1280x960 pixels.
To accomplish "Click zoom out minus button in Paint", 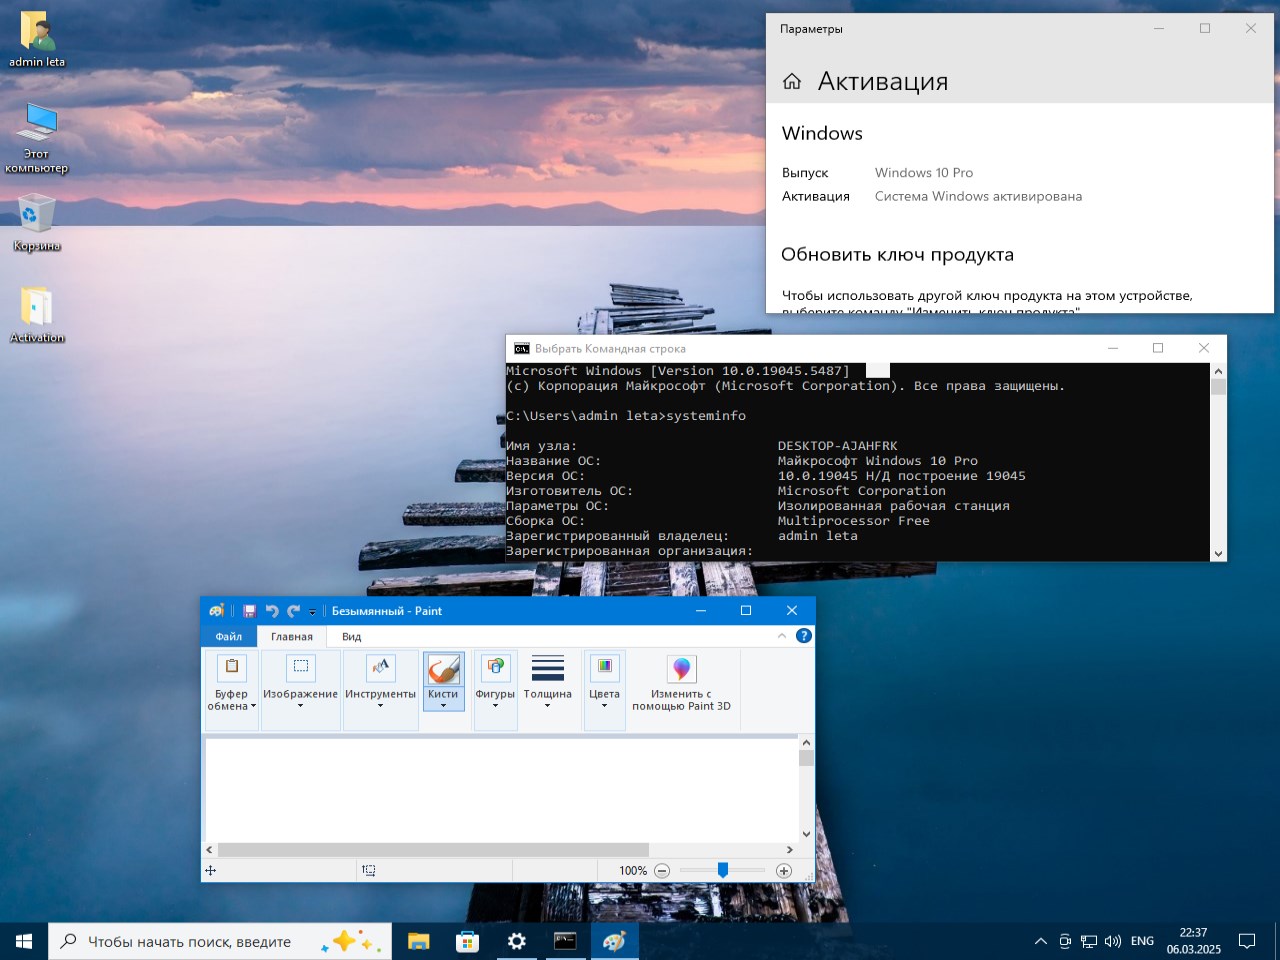I will click(x=662, y=871).
